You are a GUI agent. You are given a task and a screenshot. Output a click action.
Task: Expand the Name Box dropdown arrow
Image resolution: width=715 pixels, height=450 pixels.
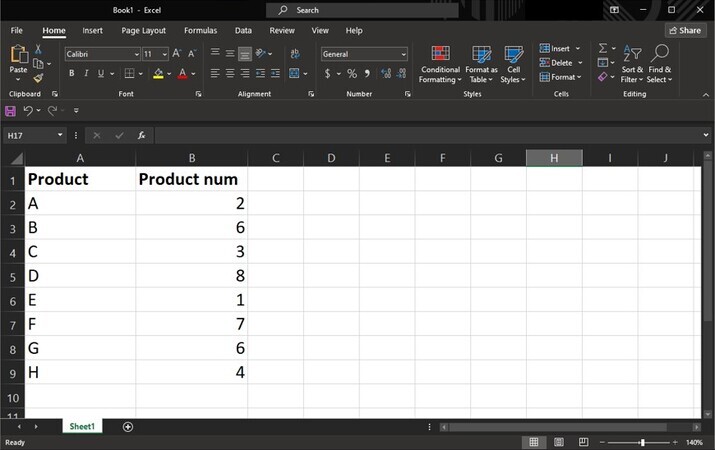tap(60, 135)
